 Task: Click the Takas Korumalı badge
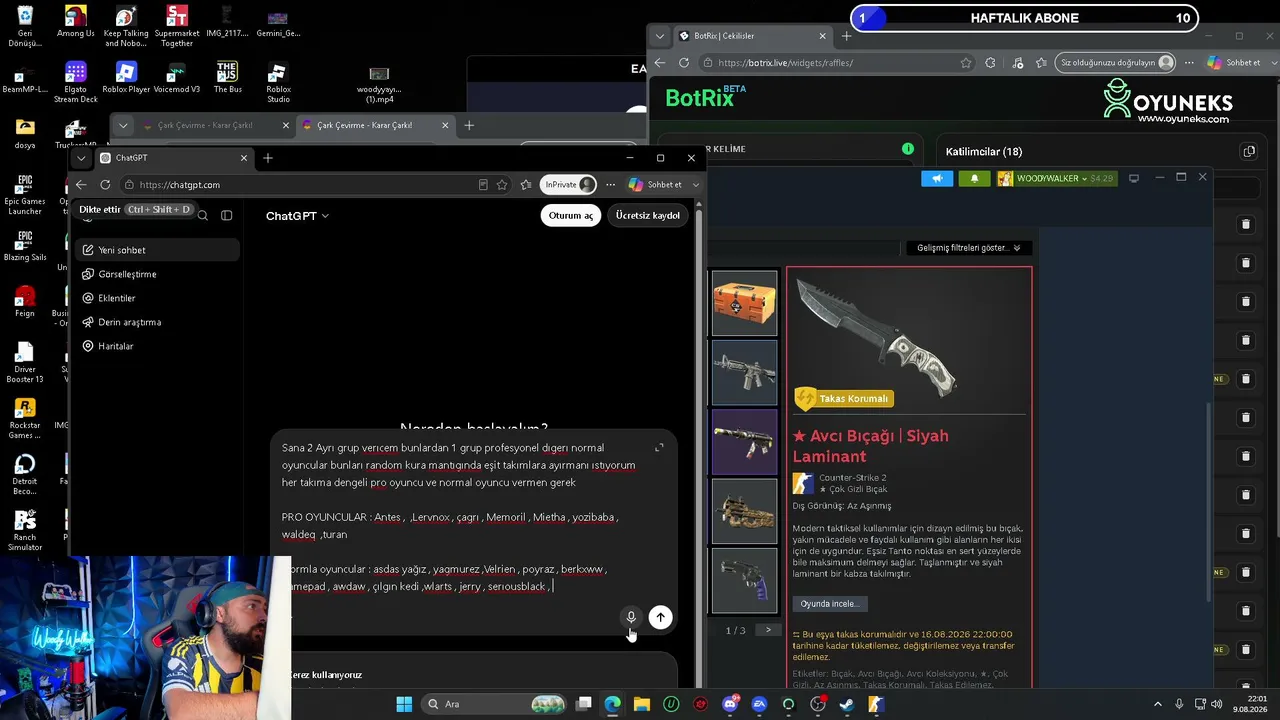(843, 399)
